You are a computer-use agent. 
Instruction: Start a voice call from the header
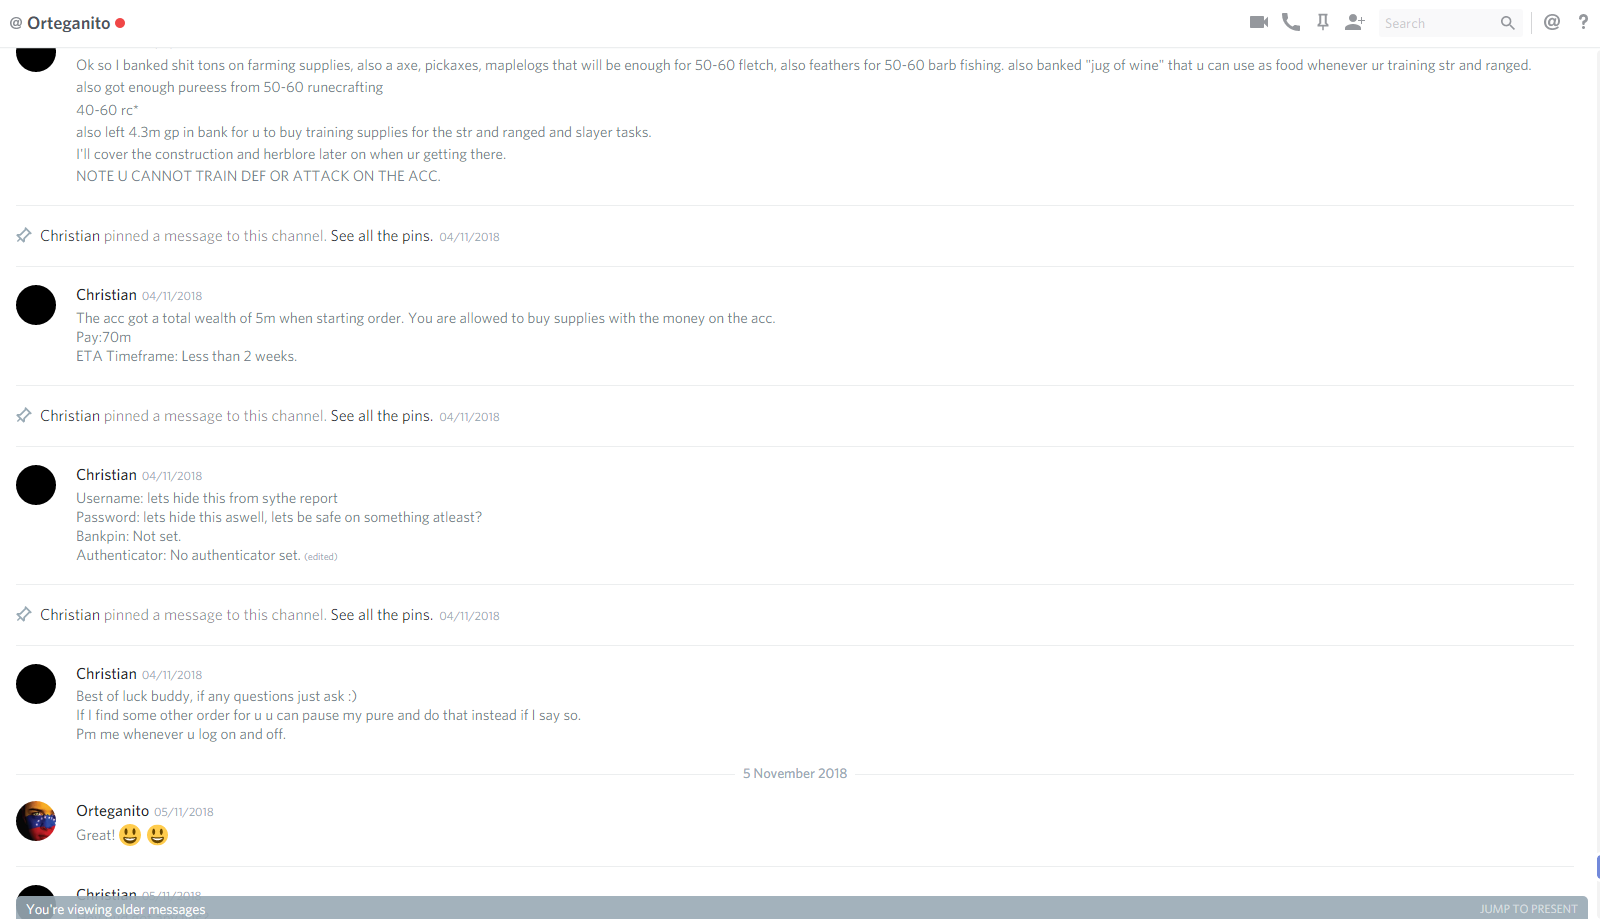point(1291,22)
